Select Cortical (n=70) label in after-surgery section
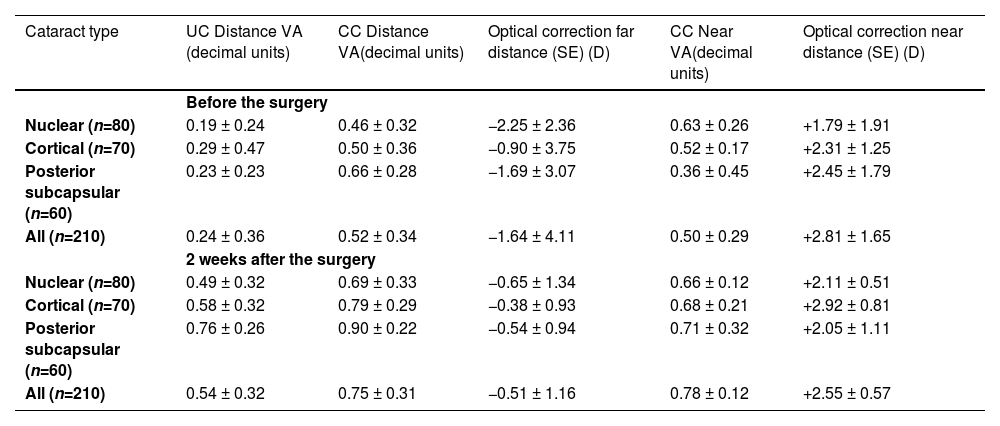 (x=78, y=304)
